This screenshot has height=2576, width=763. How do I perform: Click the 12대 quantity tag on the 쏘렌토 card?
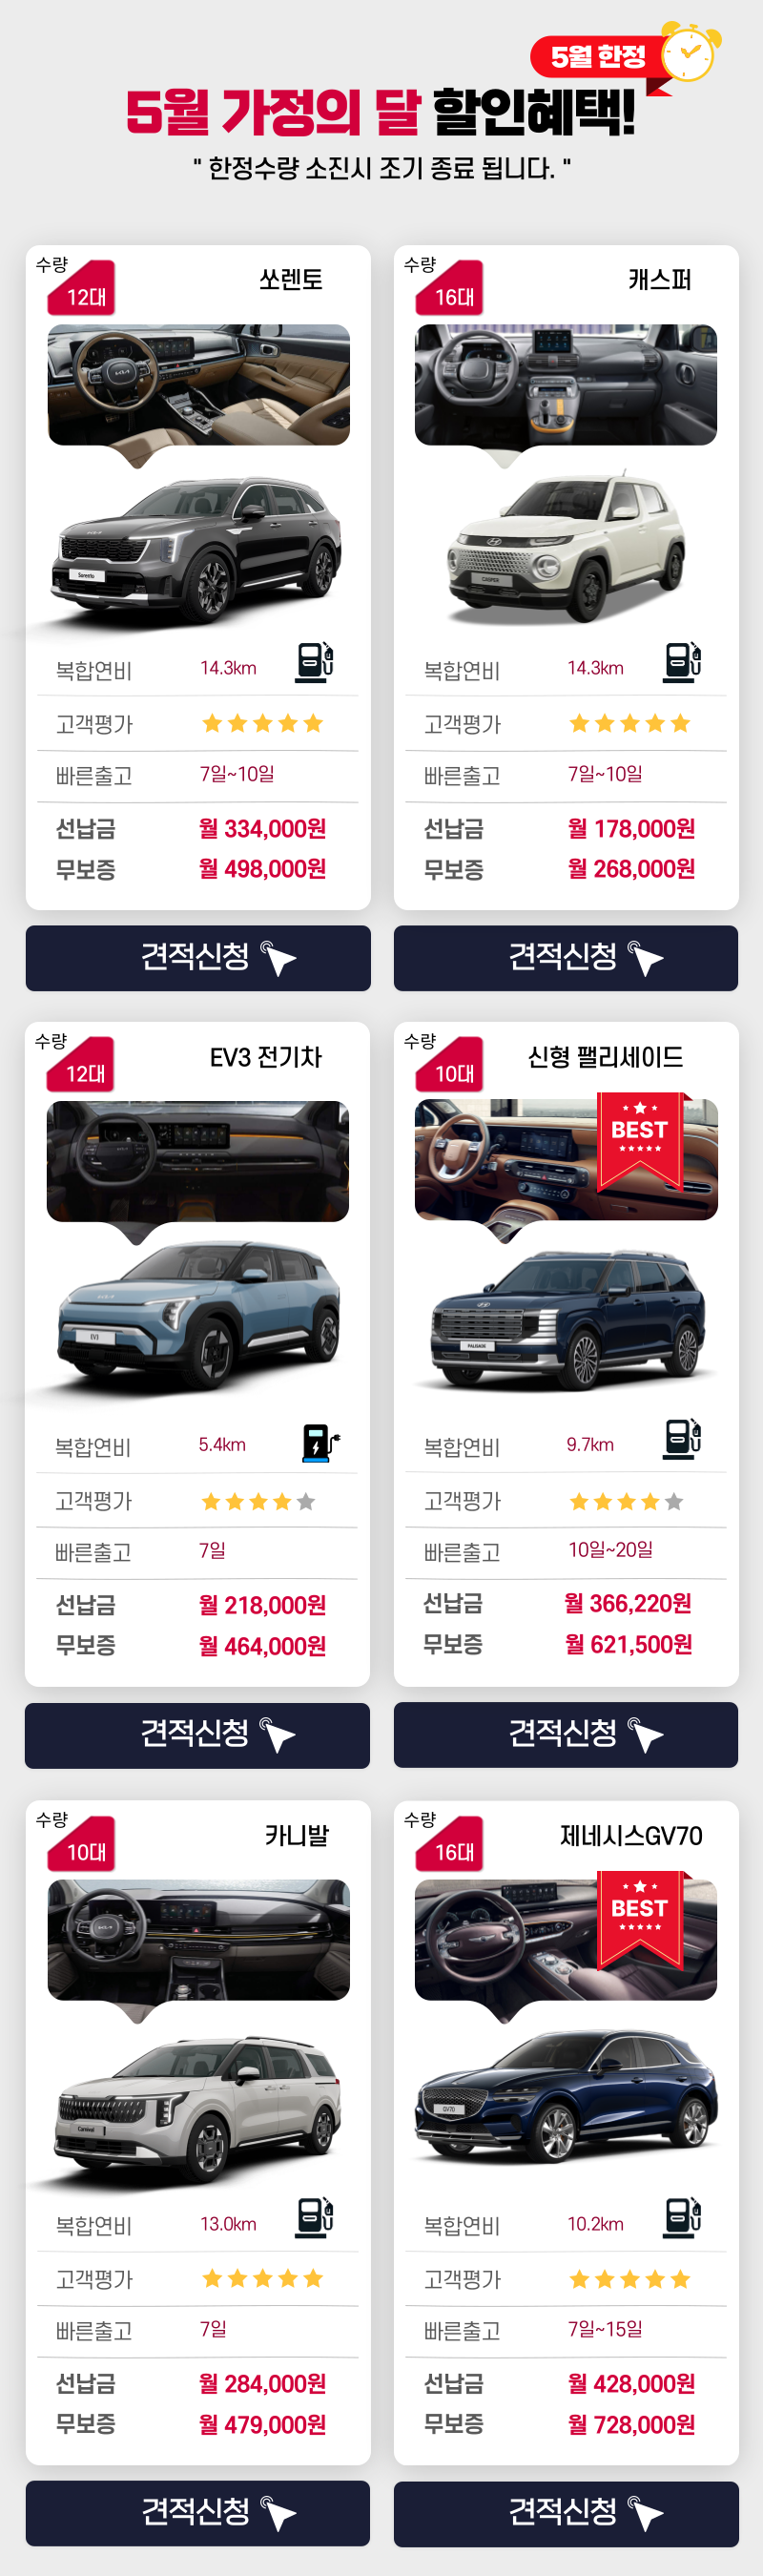tap(82, 289)
